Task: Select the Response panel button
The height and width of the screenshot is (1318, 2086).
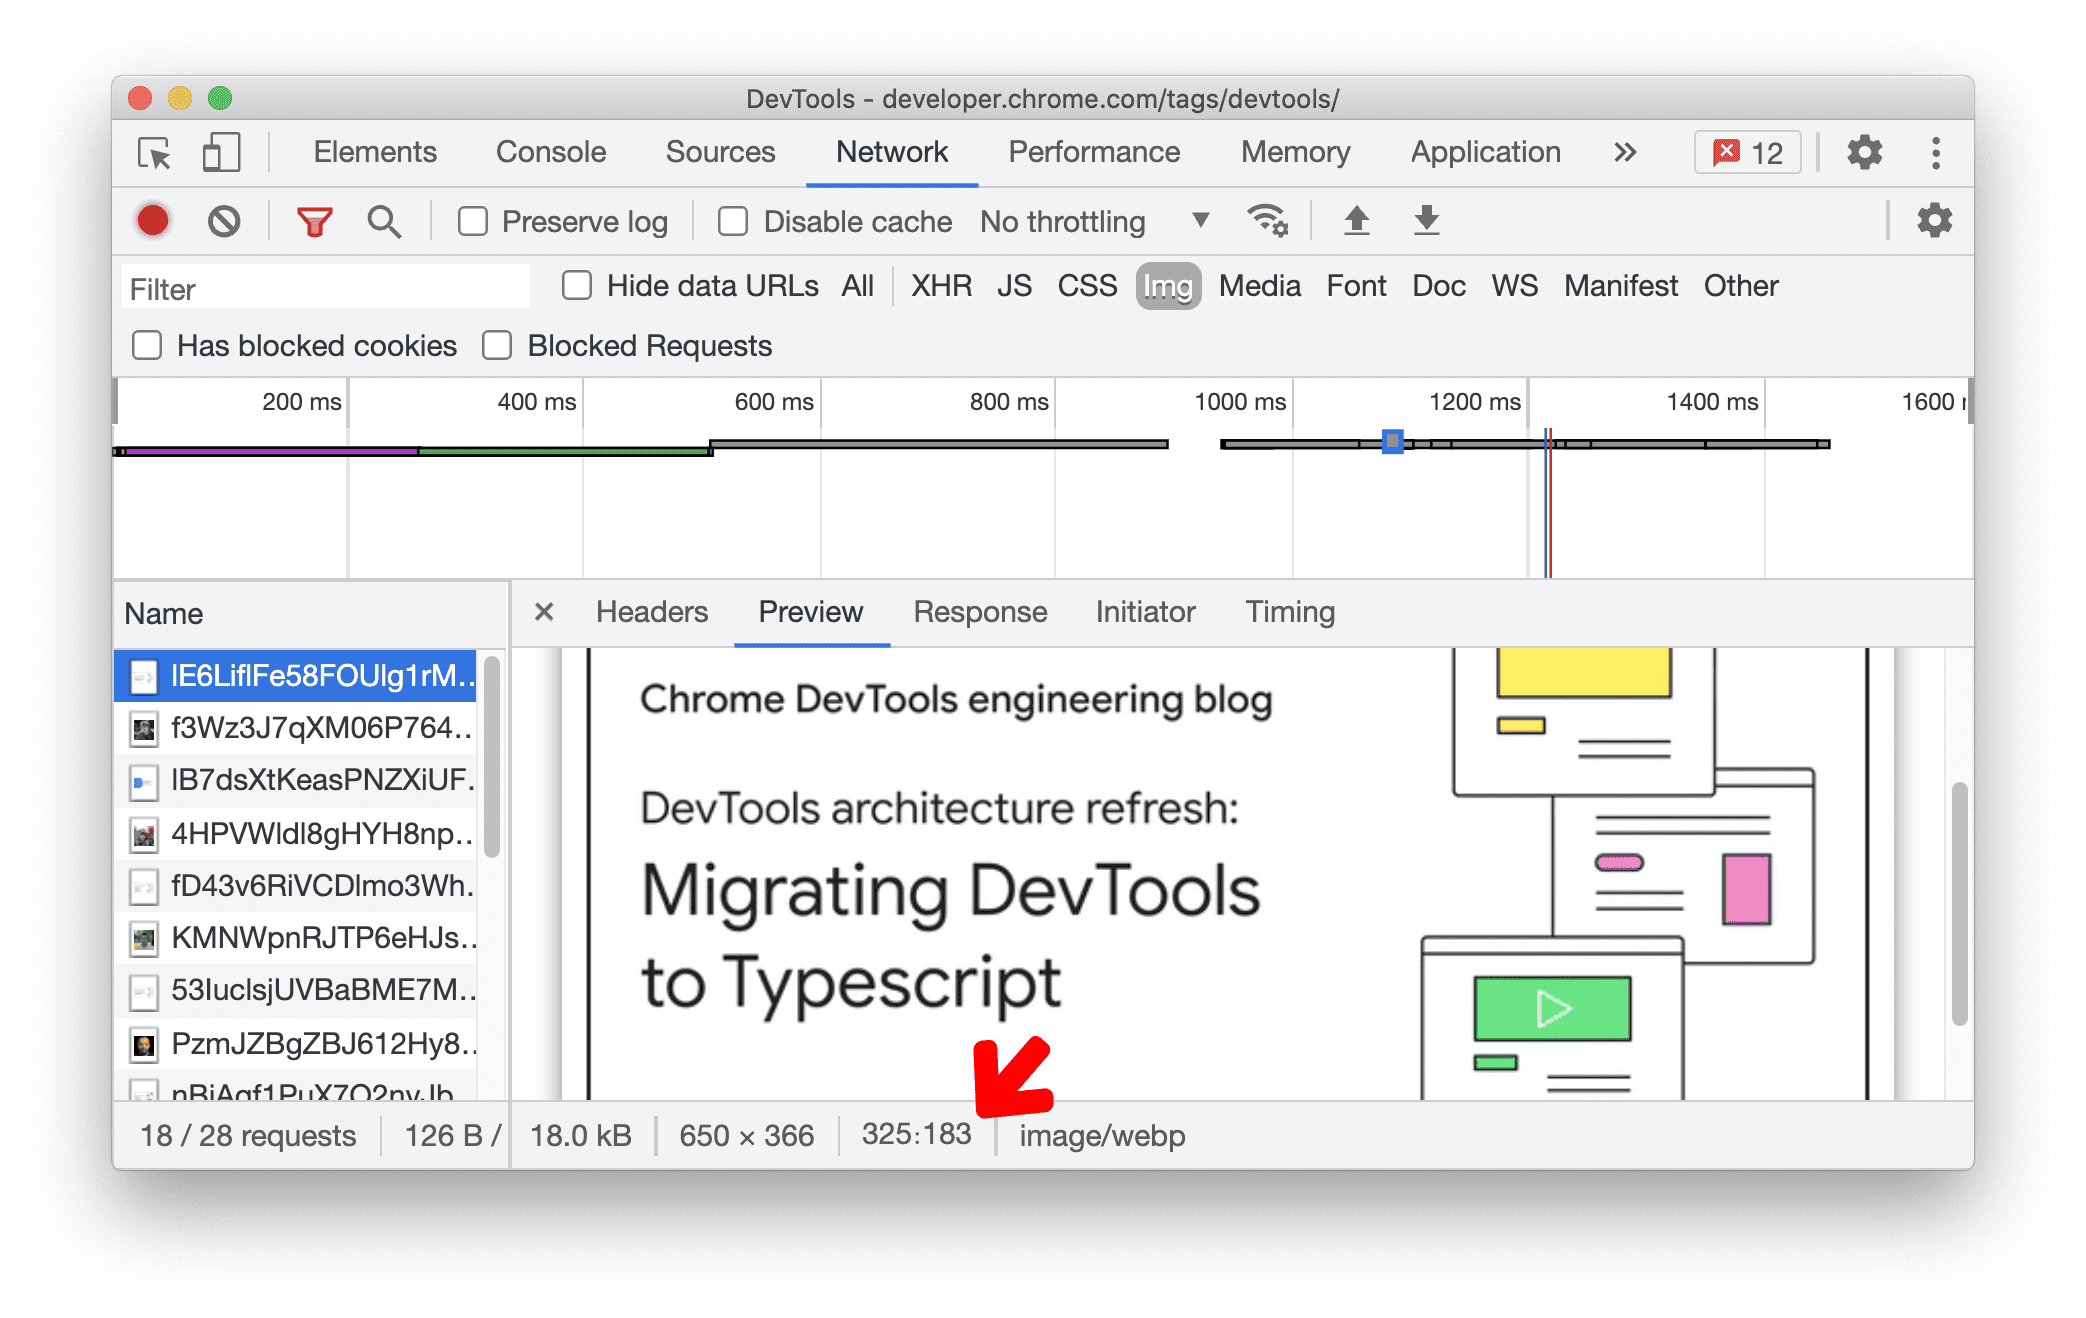Action: coord(979,613)
